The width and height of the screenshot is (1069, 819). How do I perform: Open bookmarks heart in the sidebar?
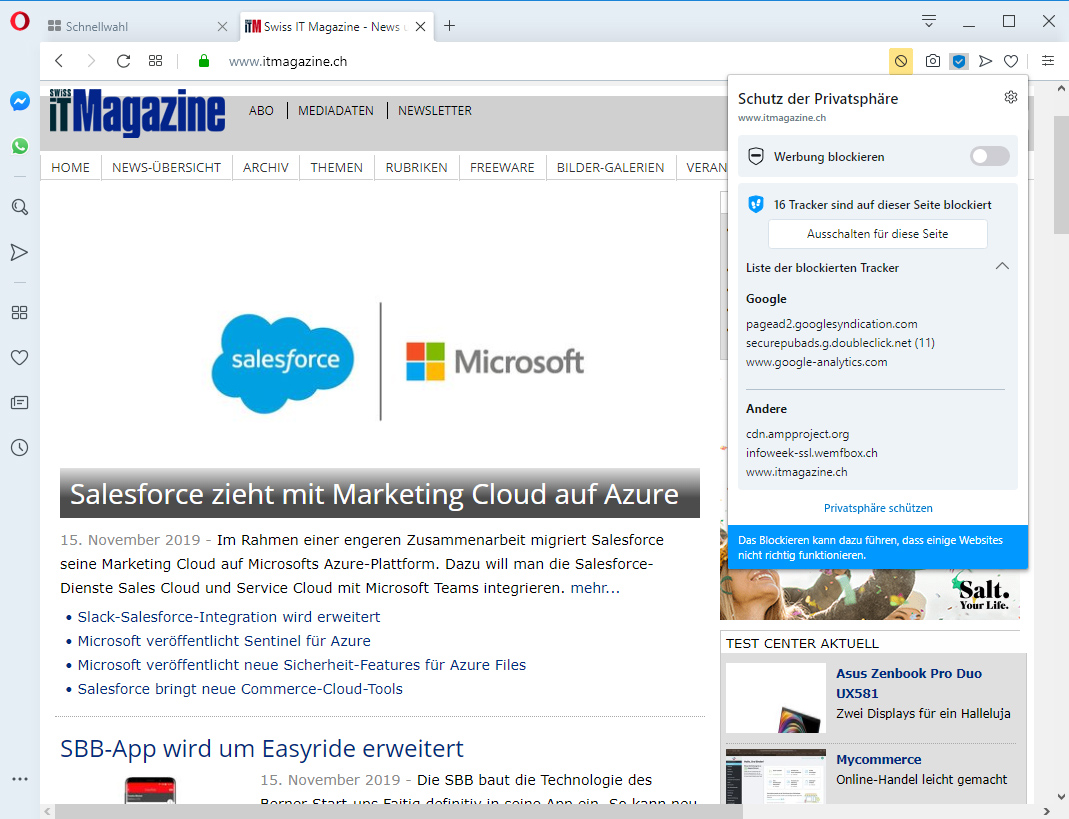click(x=20, y=357)
